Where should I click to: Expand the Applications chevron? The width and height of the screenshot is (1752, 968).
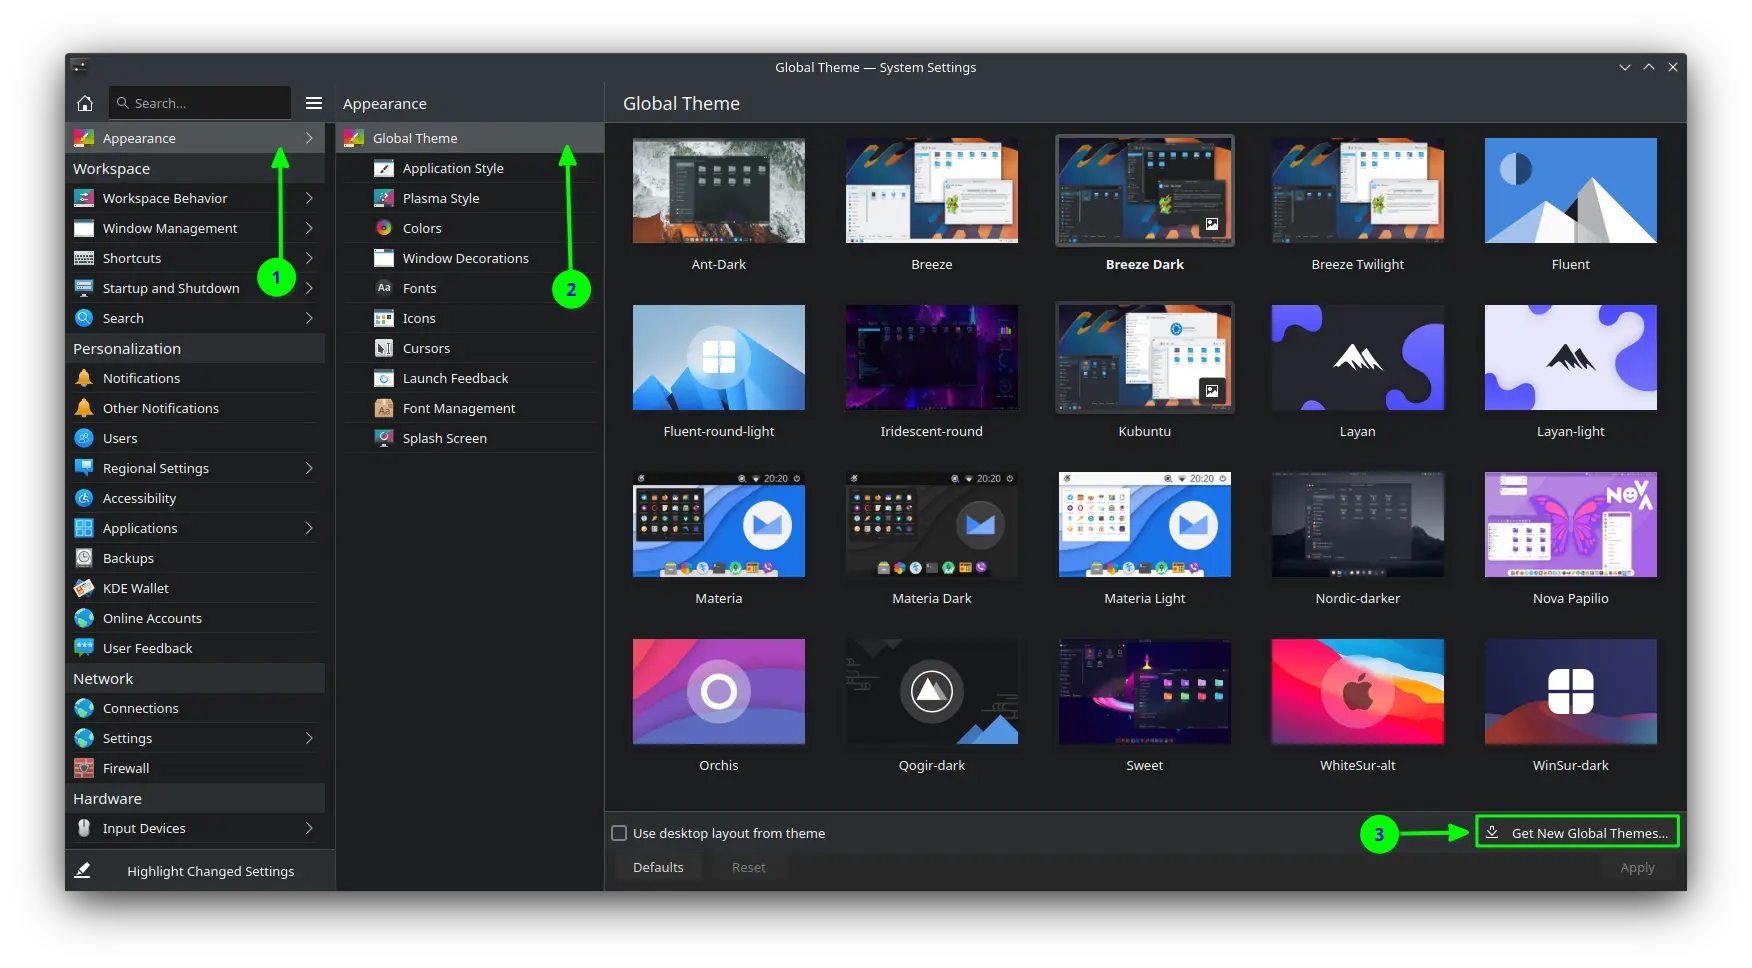(309, 528)
